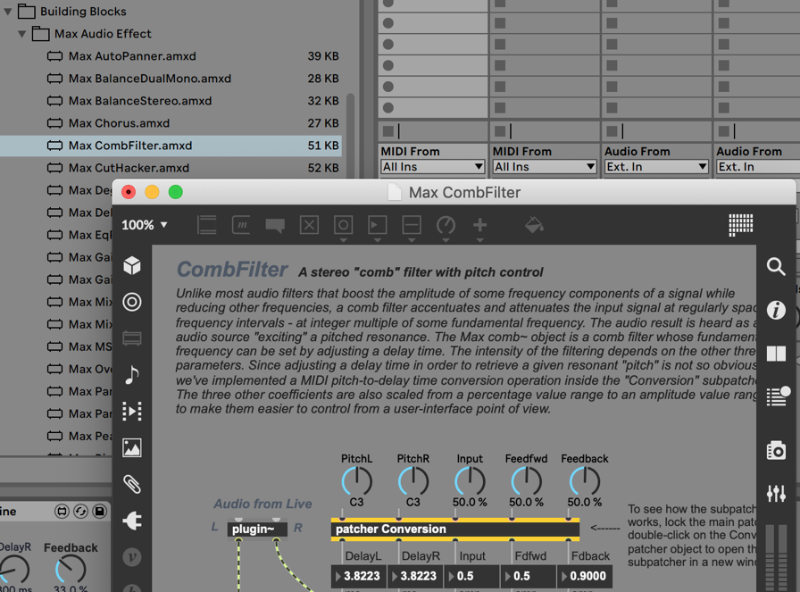Collapse the Max Audio Effect folder triangle

22,34
